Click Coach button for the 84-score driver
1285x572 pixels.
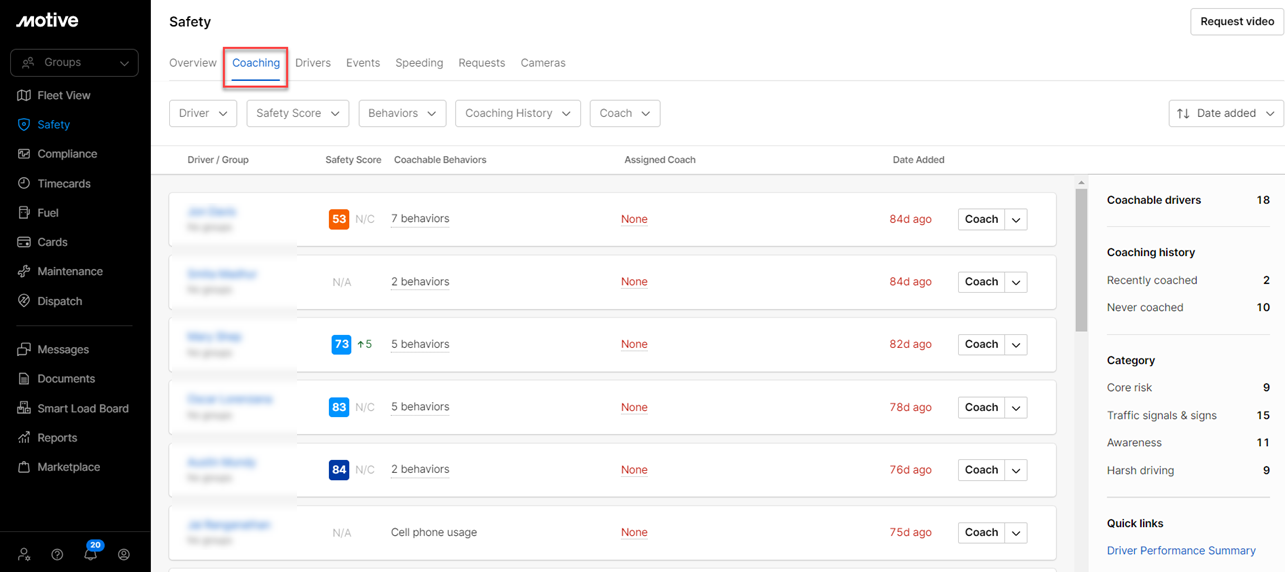click(x=981, y=469)
